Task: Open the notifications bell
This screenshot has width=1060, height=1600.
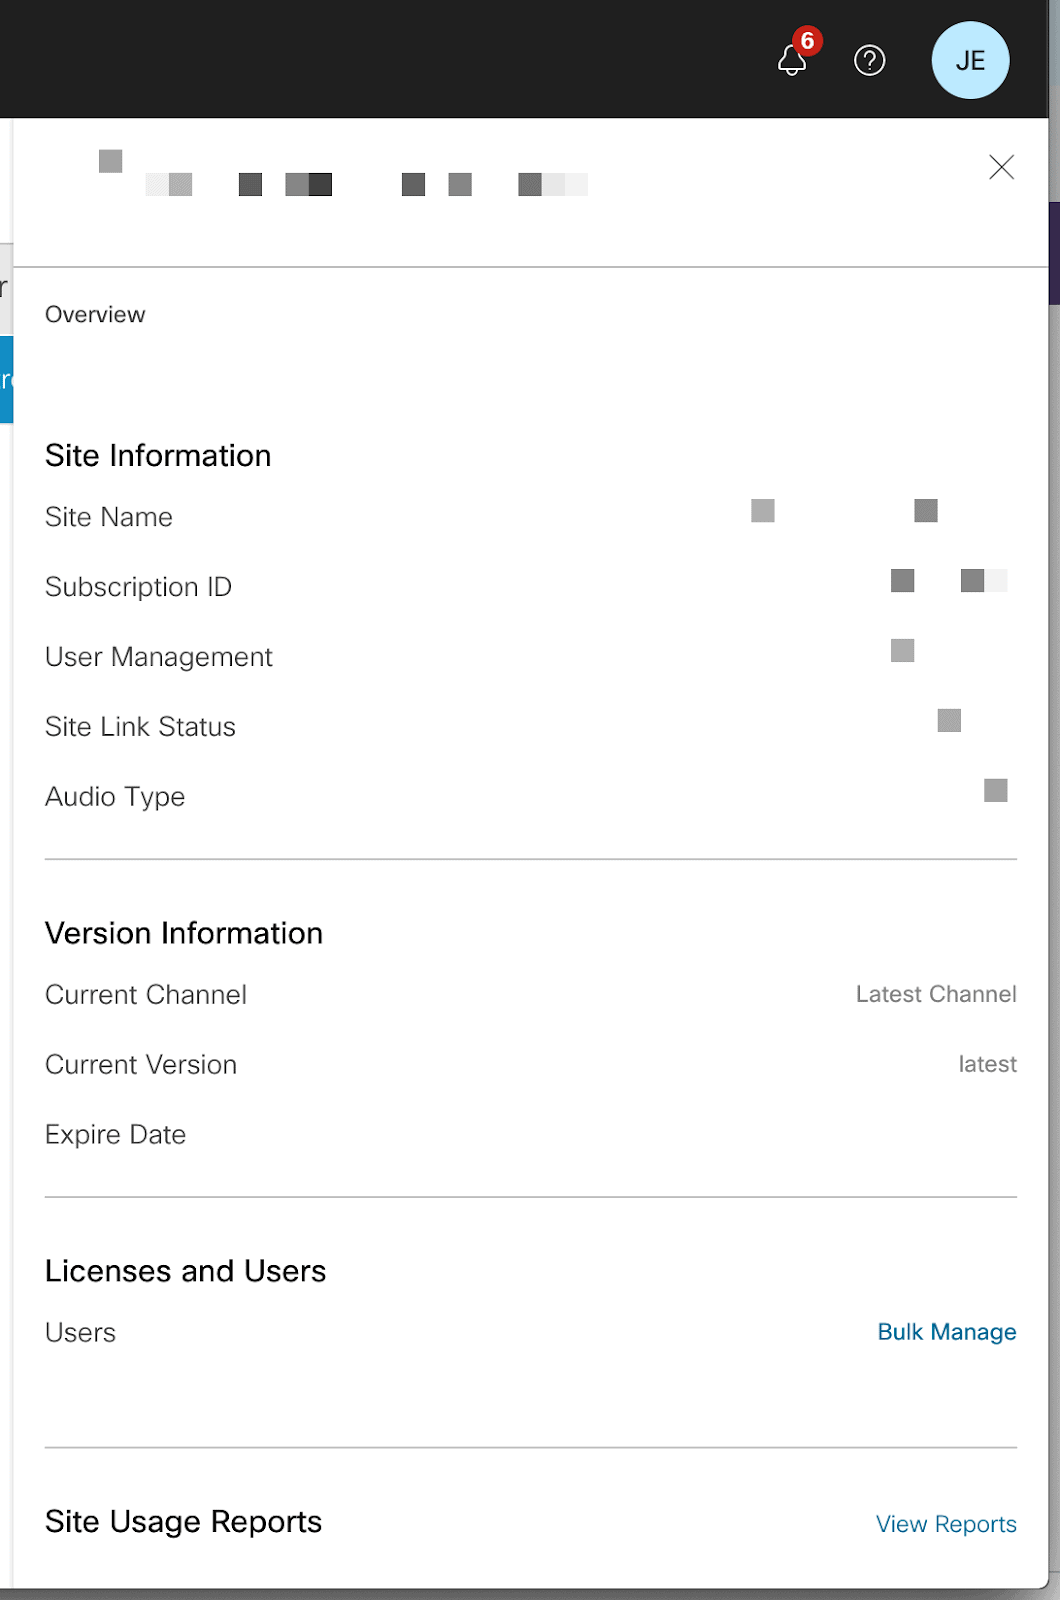Action: coord(792,61)
